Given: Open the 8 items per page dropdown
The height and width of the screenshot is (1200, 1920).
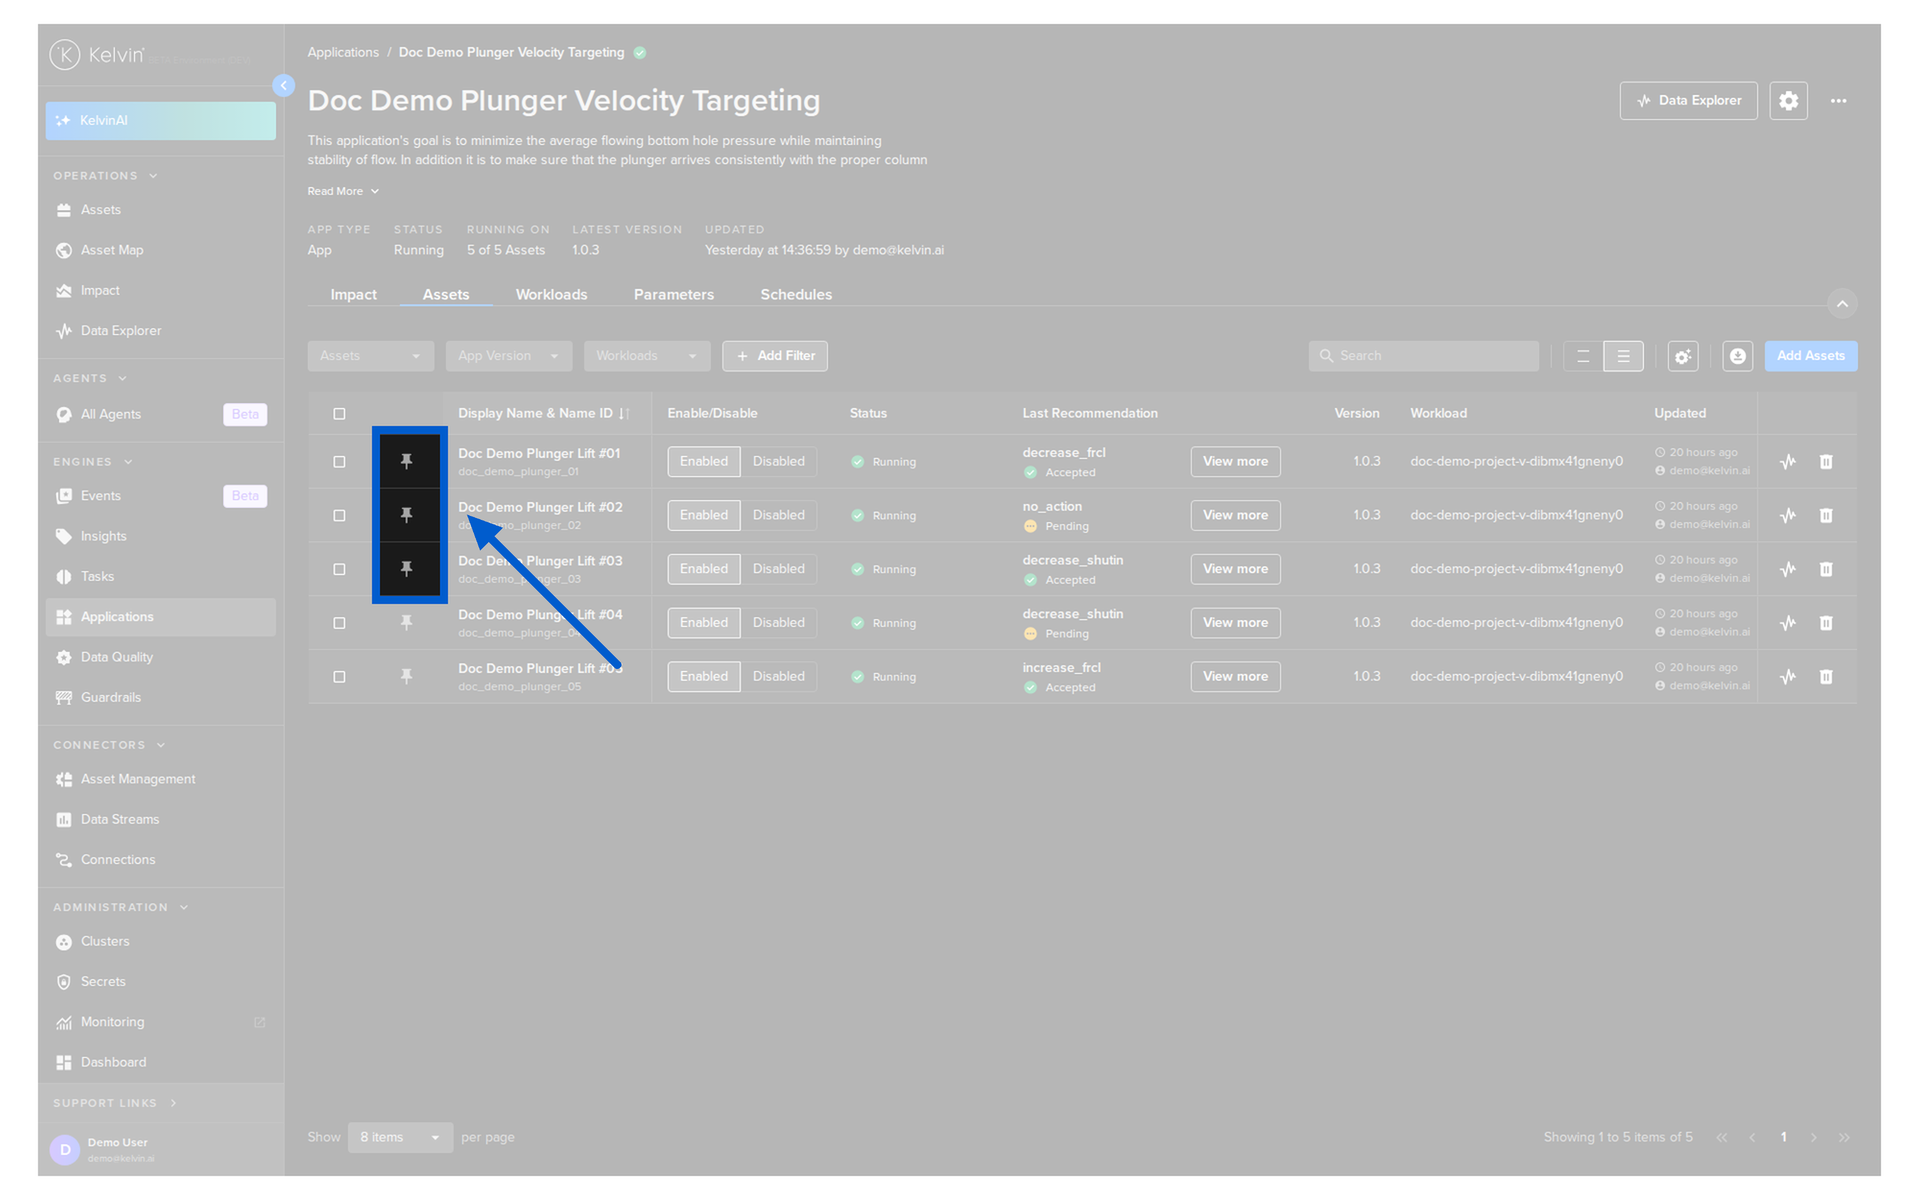Looking at the screenshot, I should (400, 1137).
